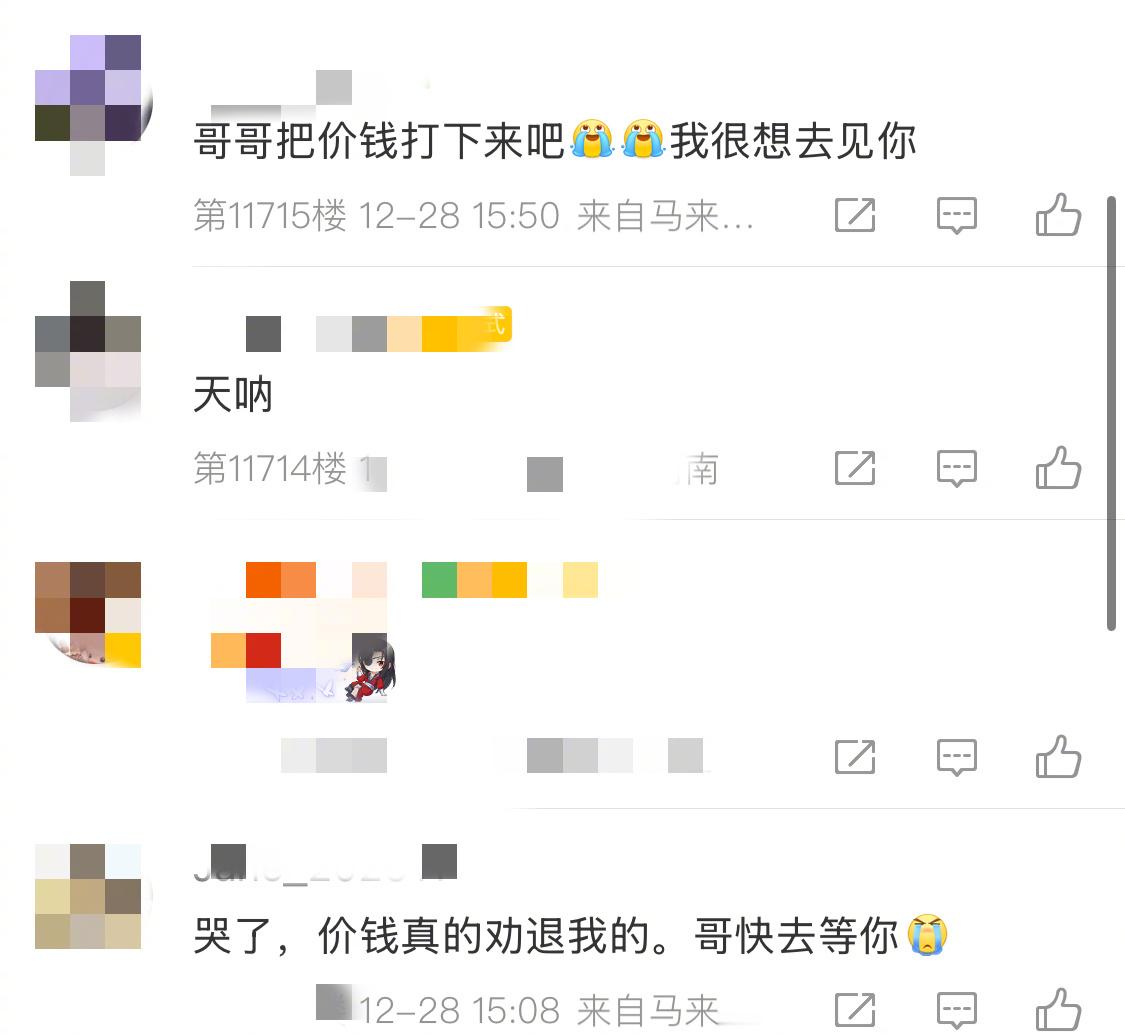
Task: Reply to the "哭了，价钱真的劝退我的" comment
Action: (956, 1011)
